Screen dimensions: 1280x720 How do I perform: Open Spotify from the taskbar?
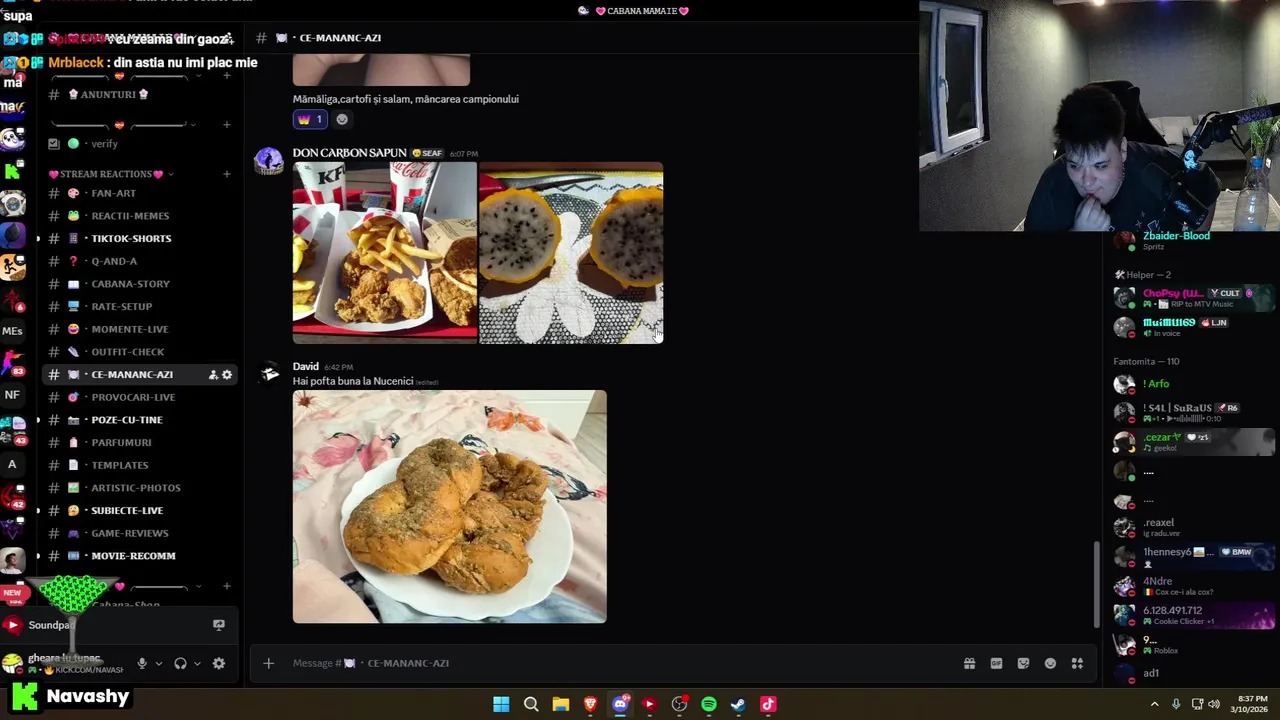709,704
